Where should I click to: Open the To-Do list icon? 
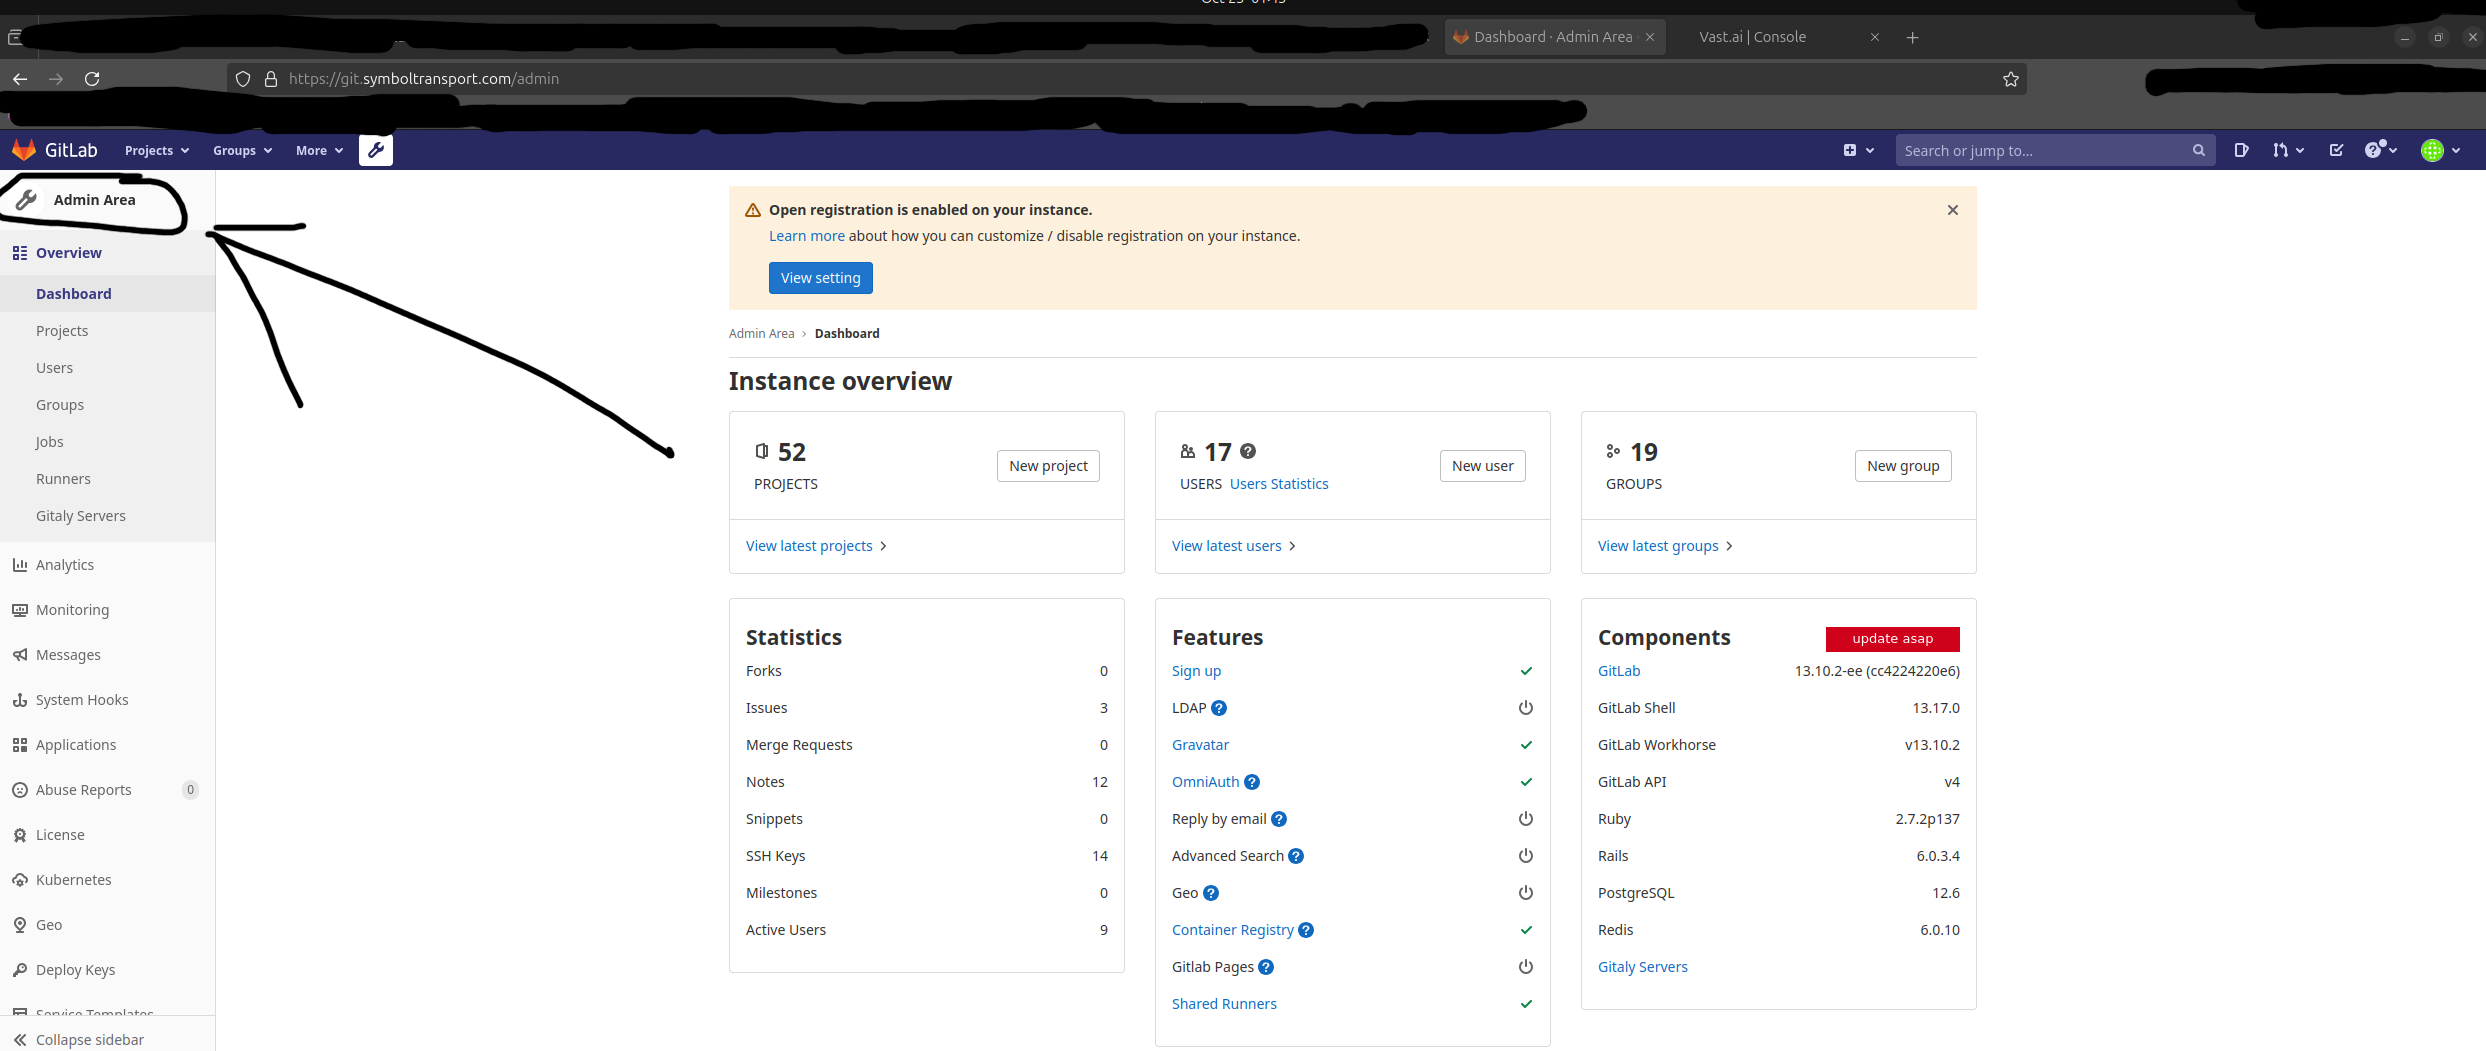click(x=2336, y=150)
